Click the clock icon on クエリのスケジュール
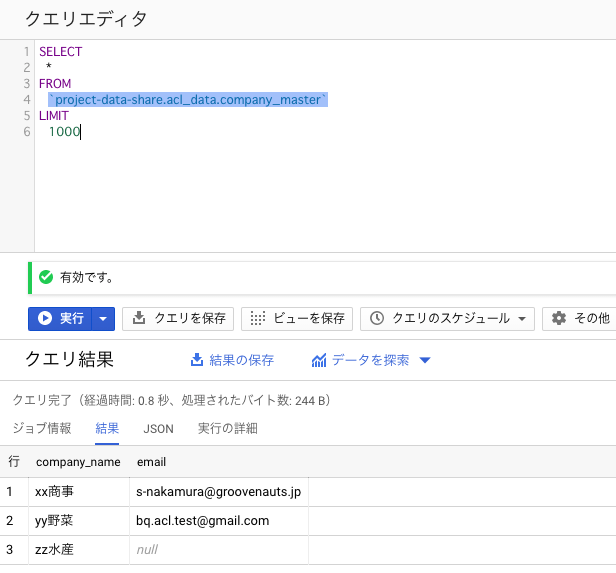 (x=377, y=318)
